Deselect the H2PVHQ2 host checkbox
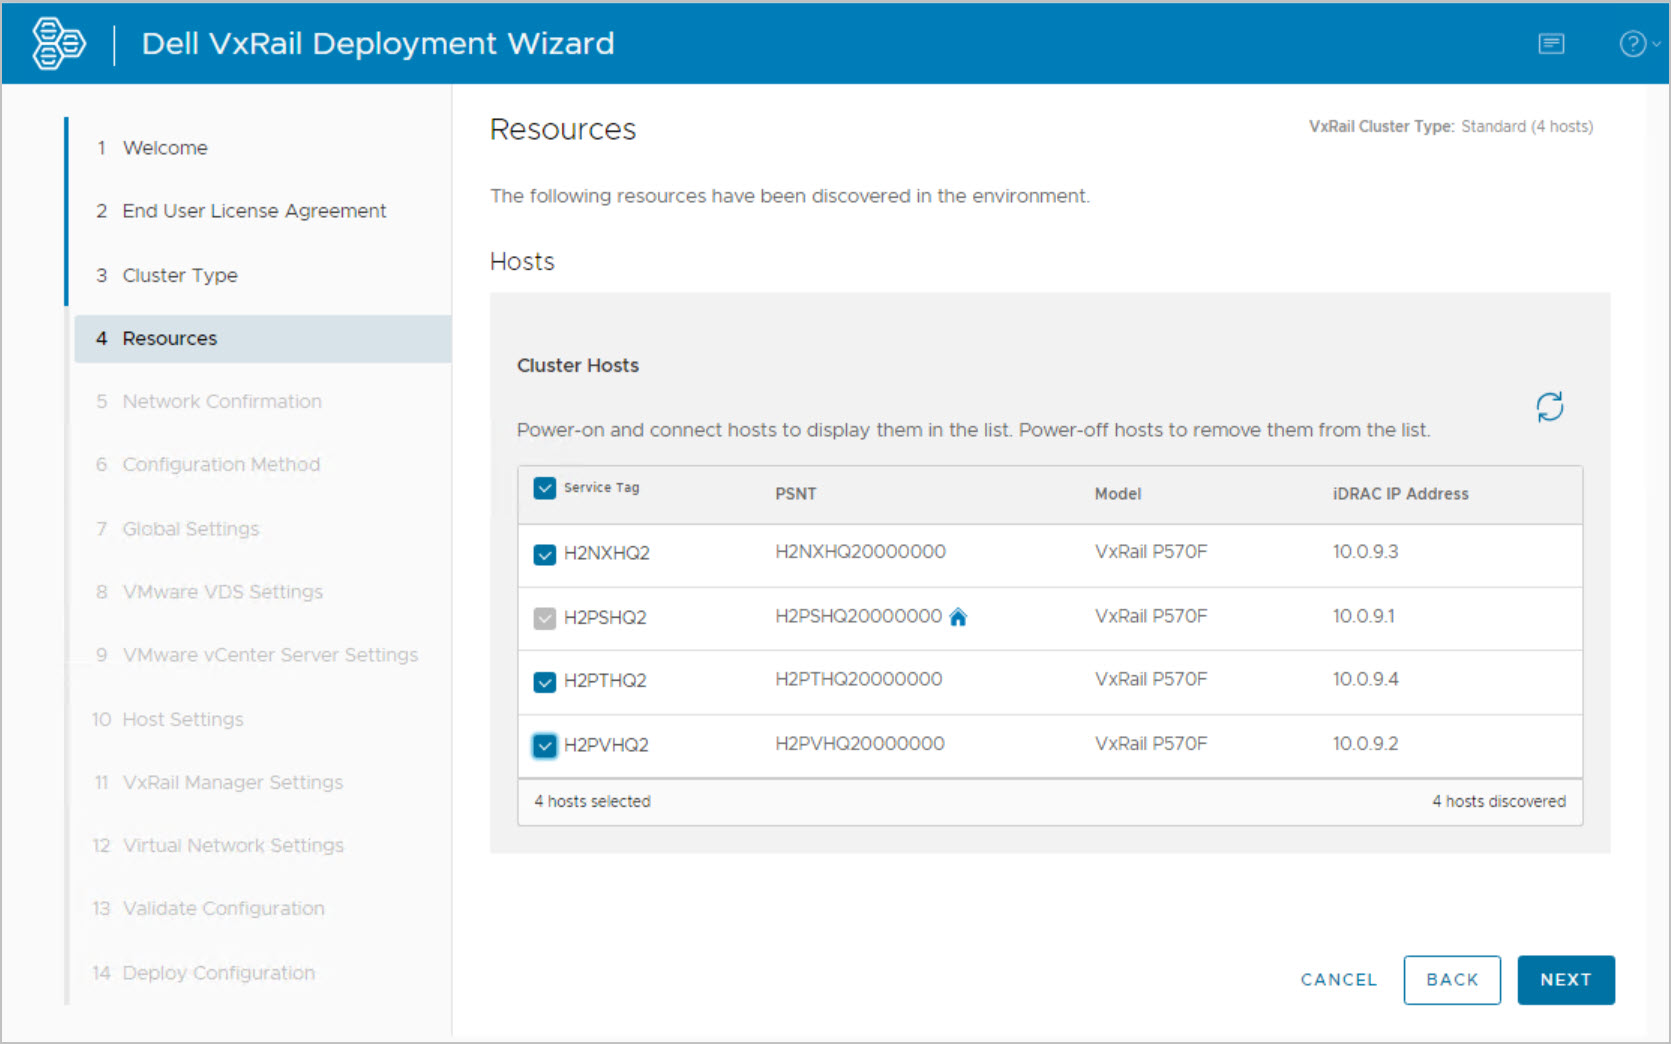The width and height of the screenshot is (1671, 1044). (x=544, y=746)
